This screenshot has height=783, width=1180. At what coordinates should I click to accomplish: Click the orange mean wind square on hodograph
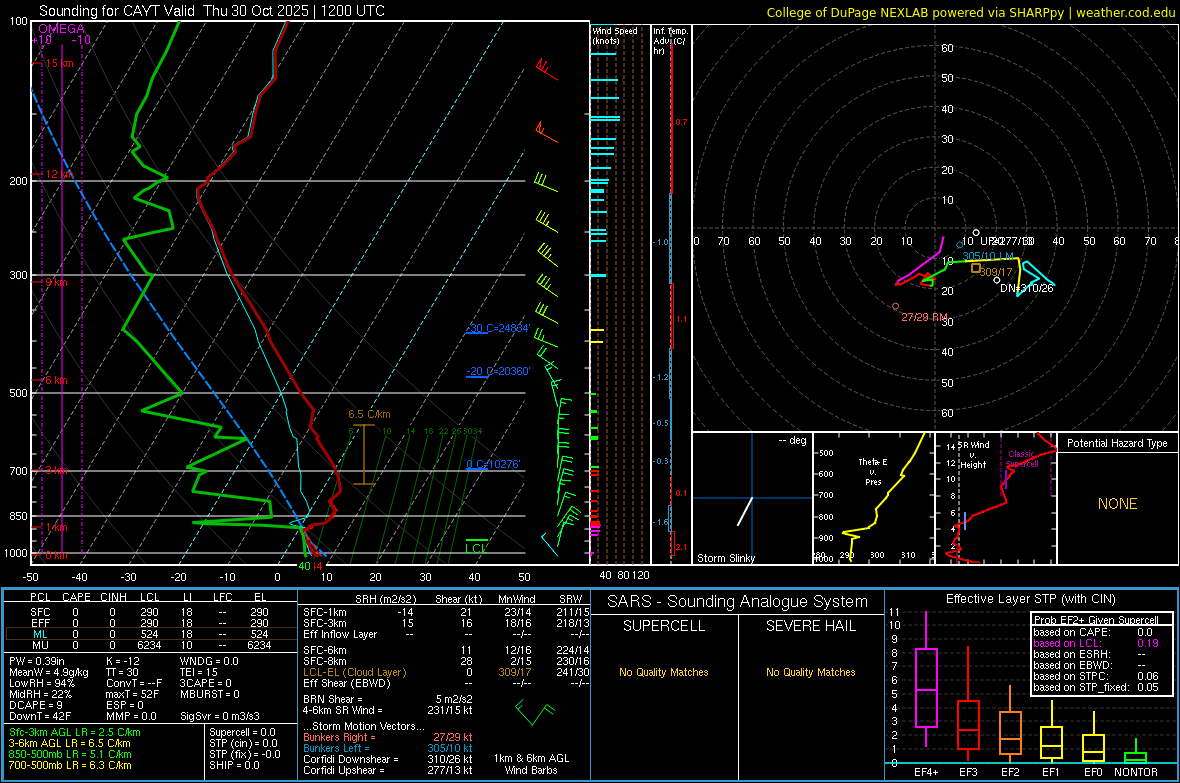(975, 267)
